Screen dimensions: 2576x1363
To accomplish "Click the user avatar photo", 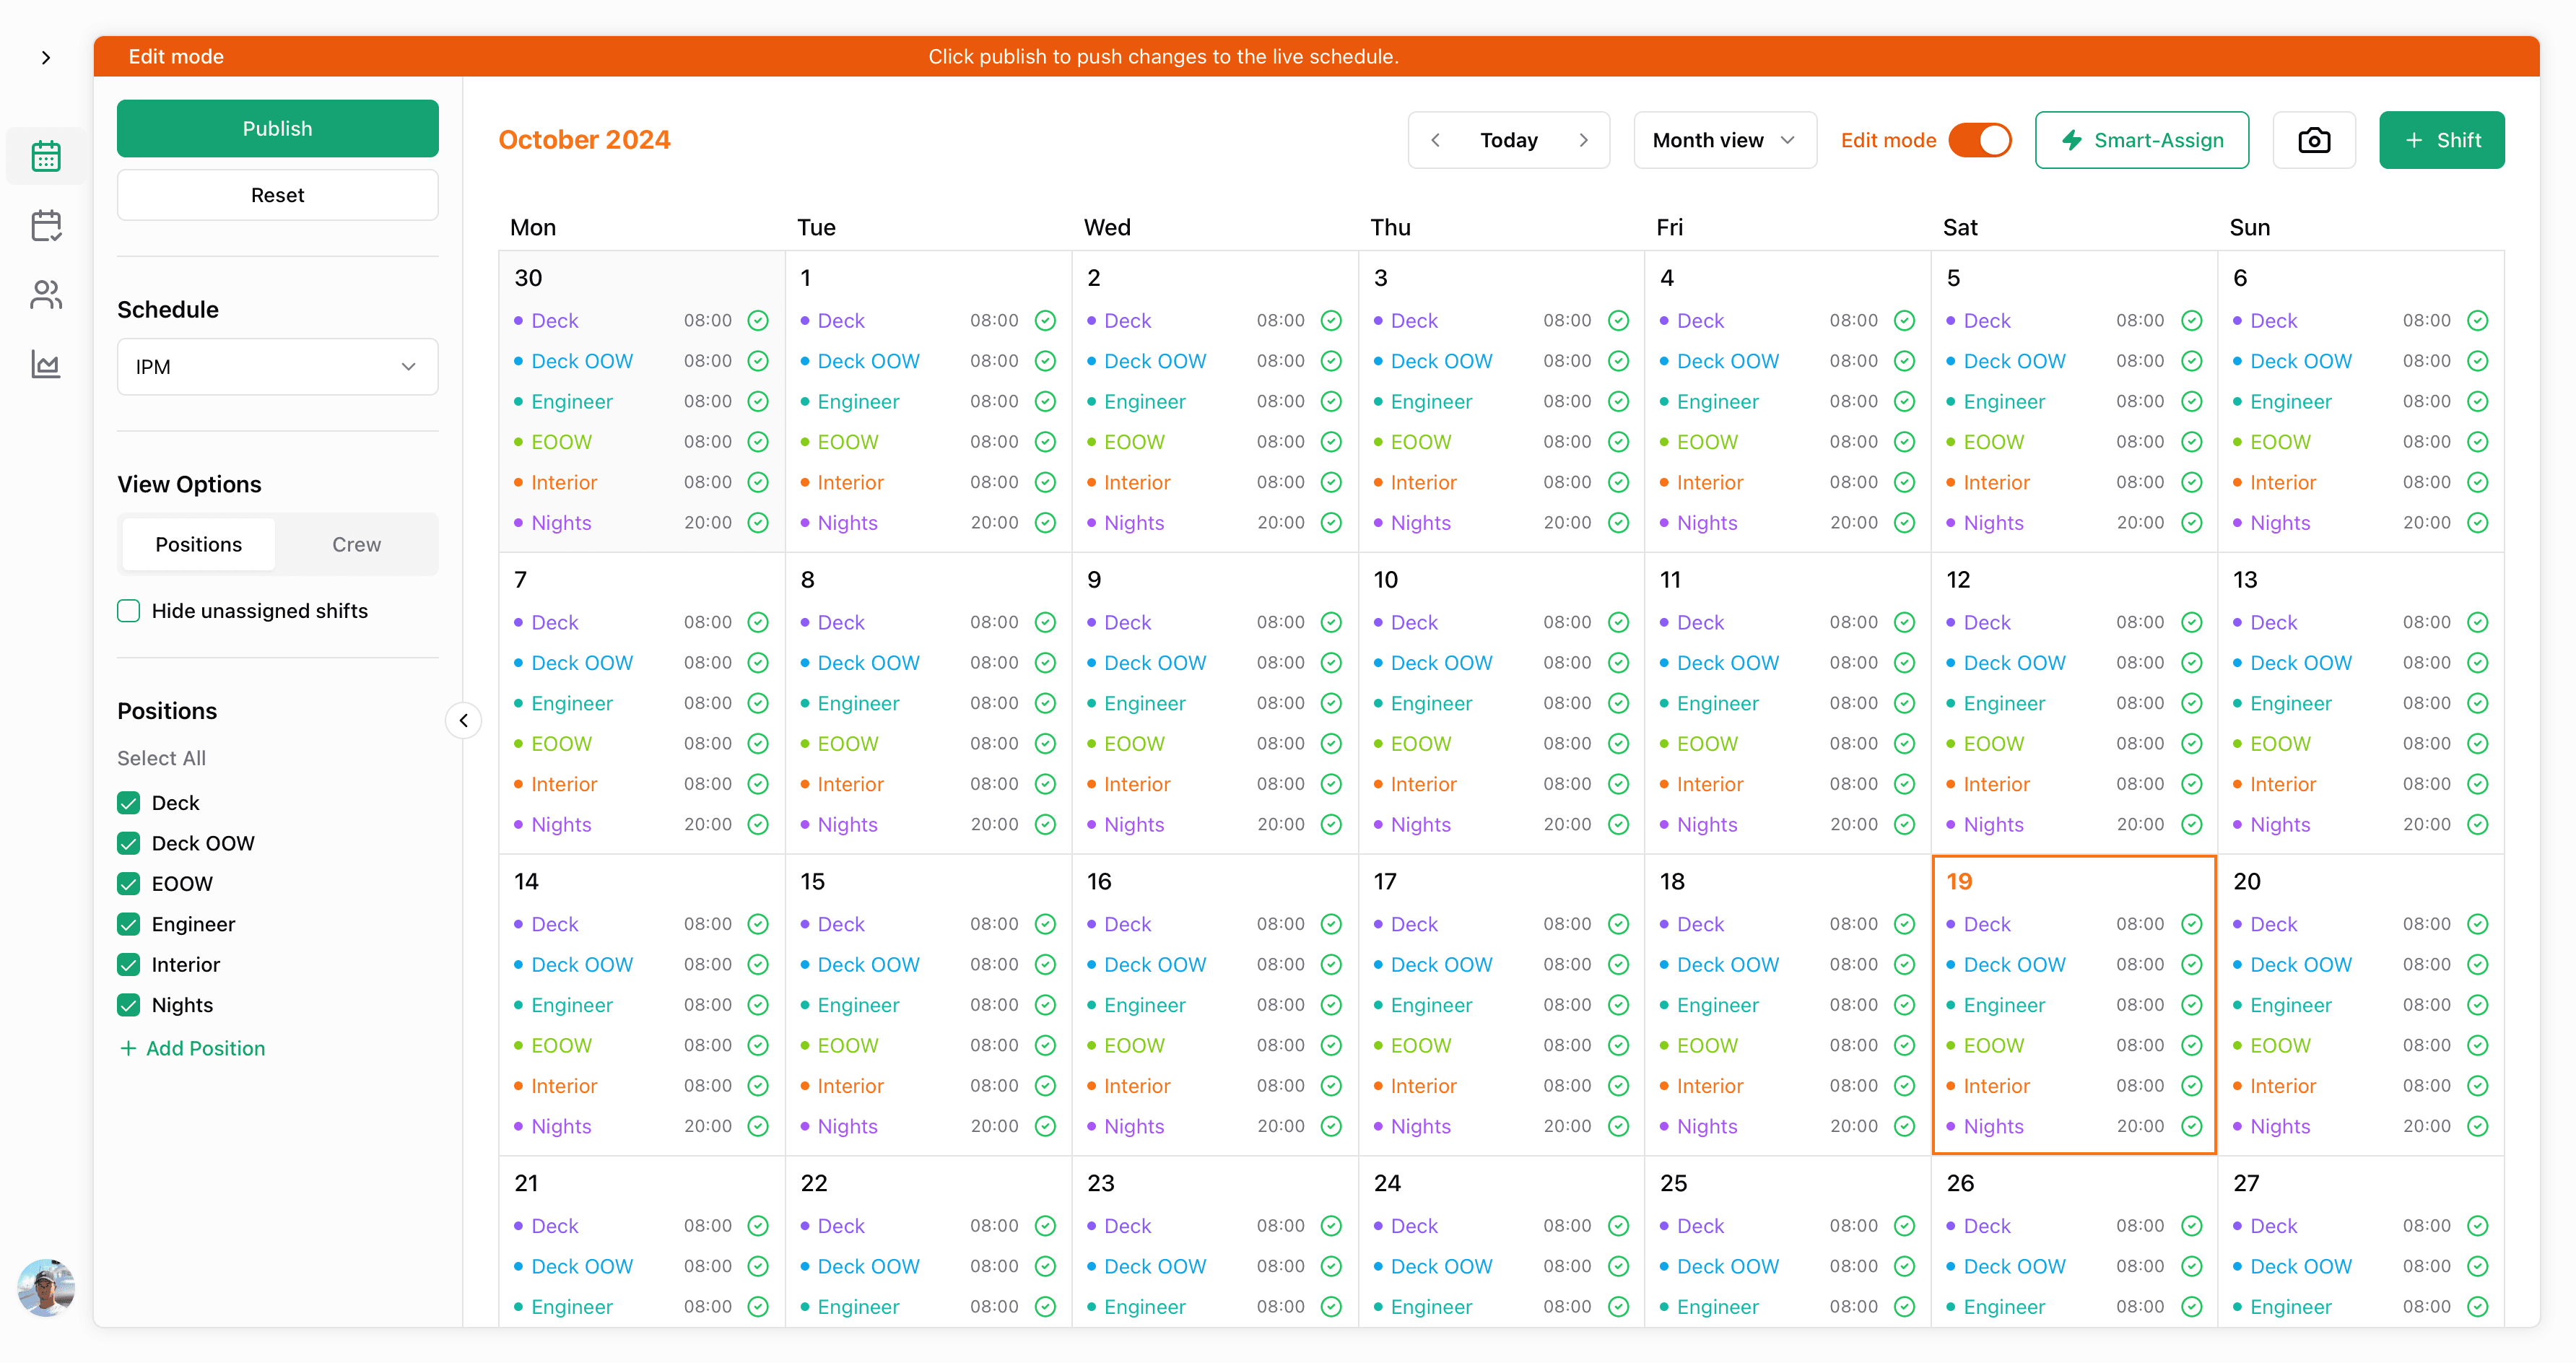I will pos(46,1287).
